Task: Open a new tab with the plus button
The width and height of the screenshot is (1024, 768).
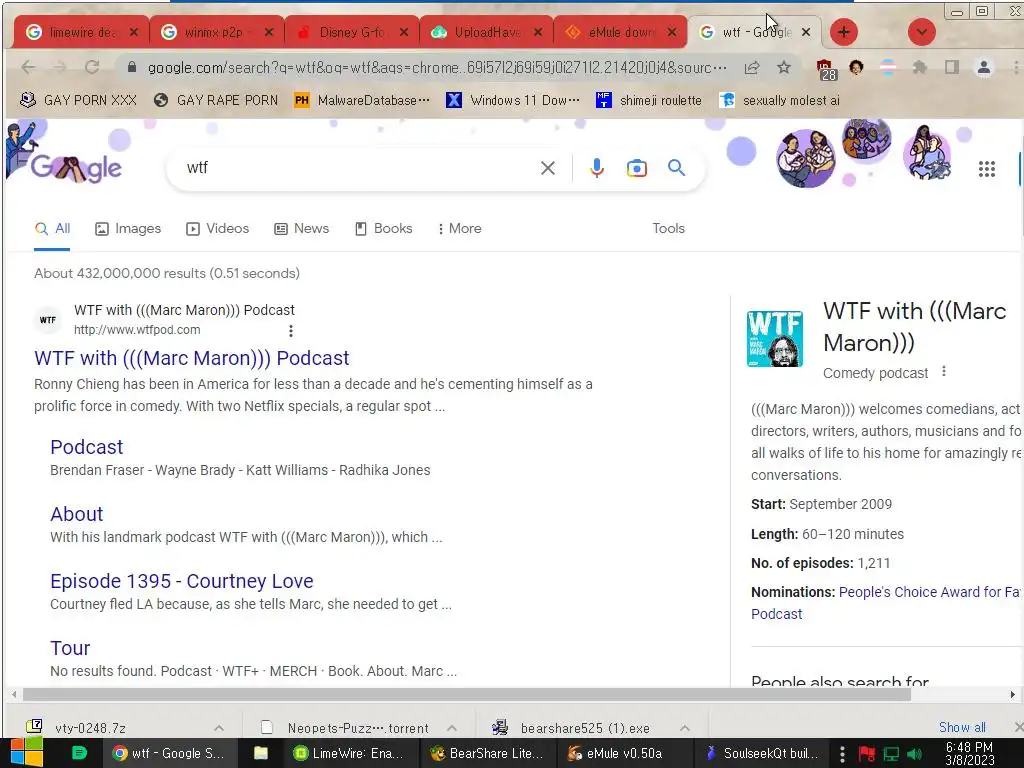Action: 844,32
